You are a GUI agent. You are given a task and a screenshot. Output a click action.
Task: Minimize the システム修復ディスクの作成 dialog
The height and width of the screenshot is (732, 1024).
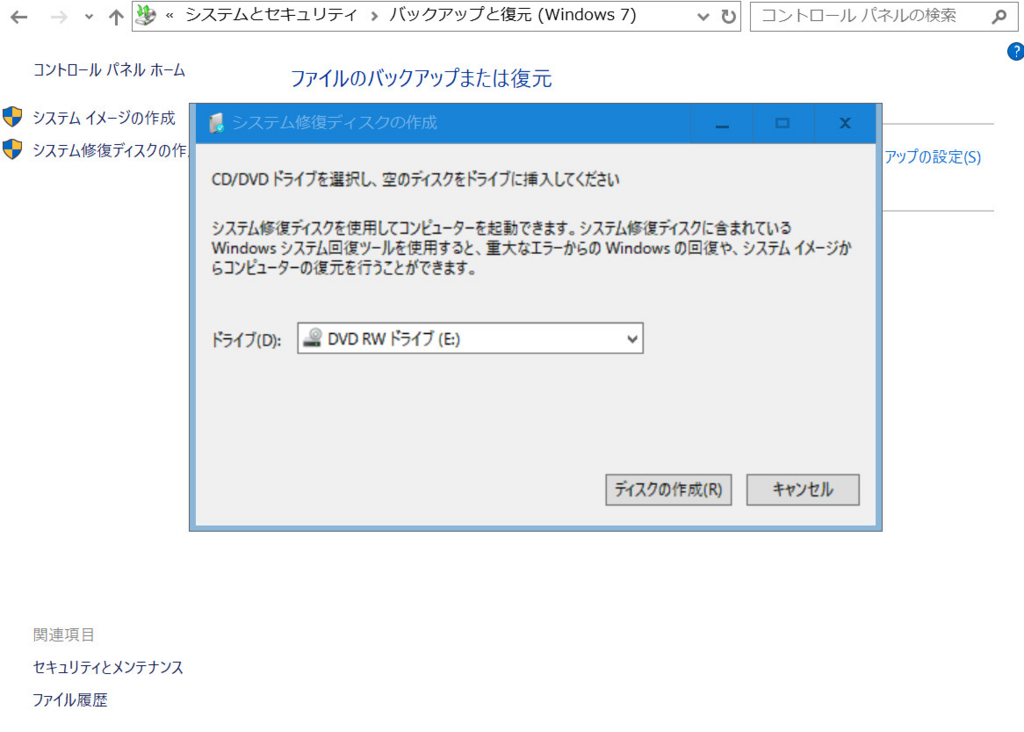click(x=722, y=123)
